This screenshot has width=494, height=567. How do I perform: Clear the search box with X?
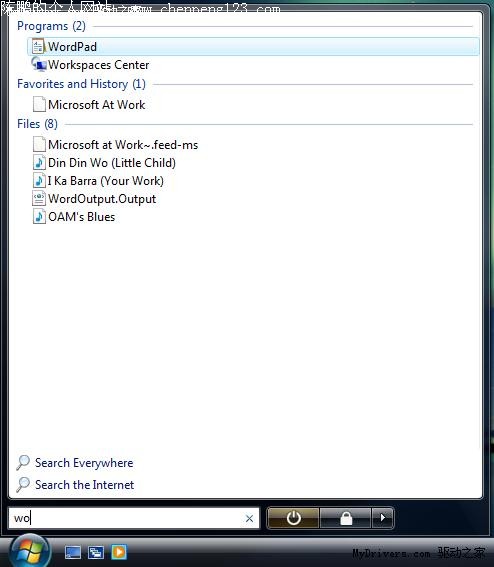(249, 519)
